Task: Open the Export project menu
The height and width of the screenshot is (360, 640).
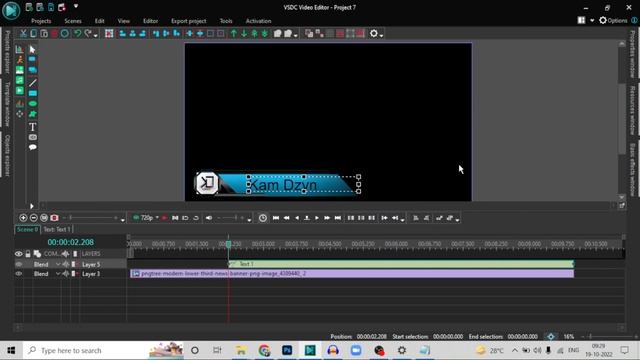Action: click(x=189, y=21)
